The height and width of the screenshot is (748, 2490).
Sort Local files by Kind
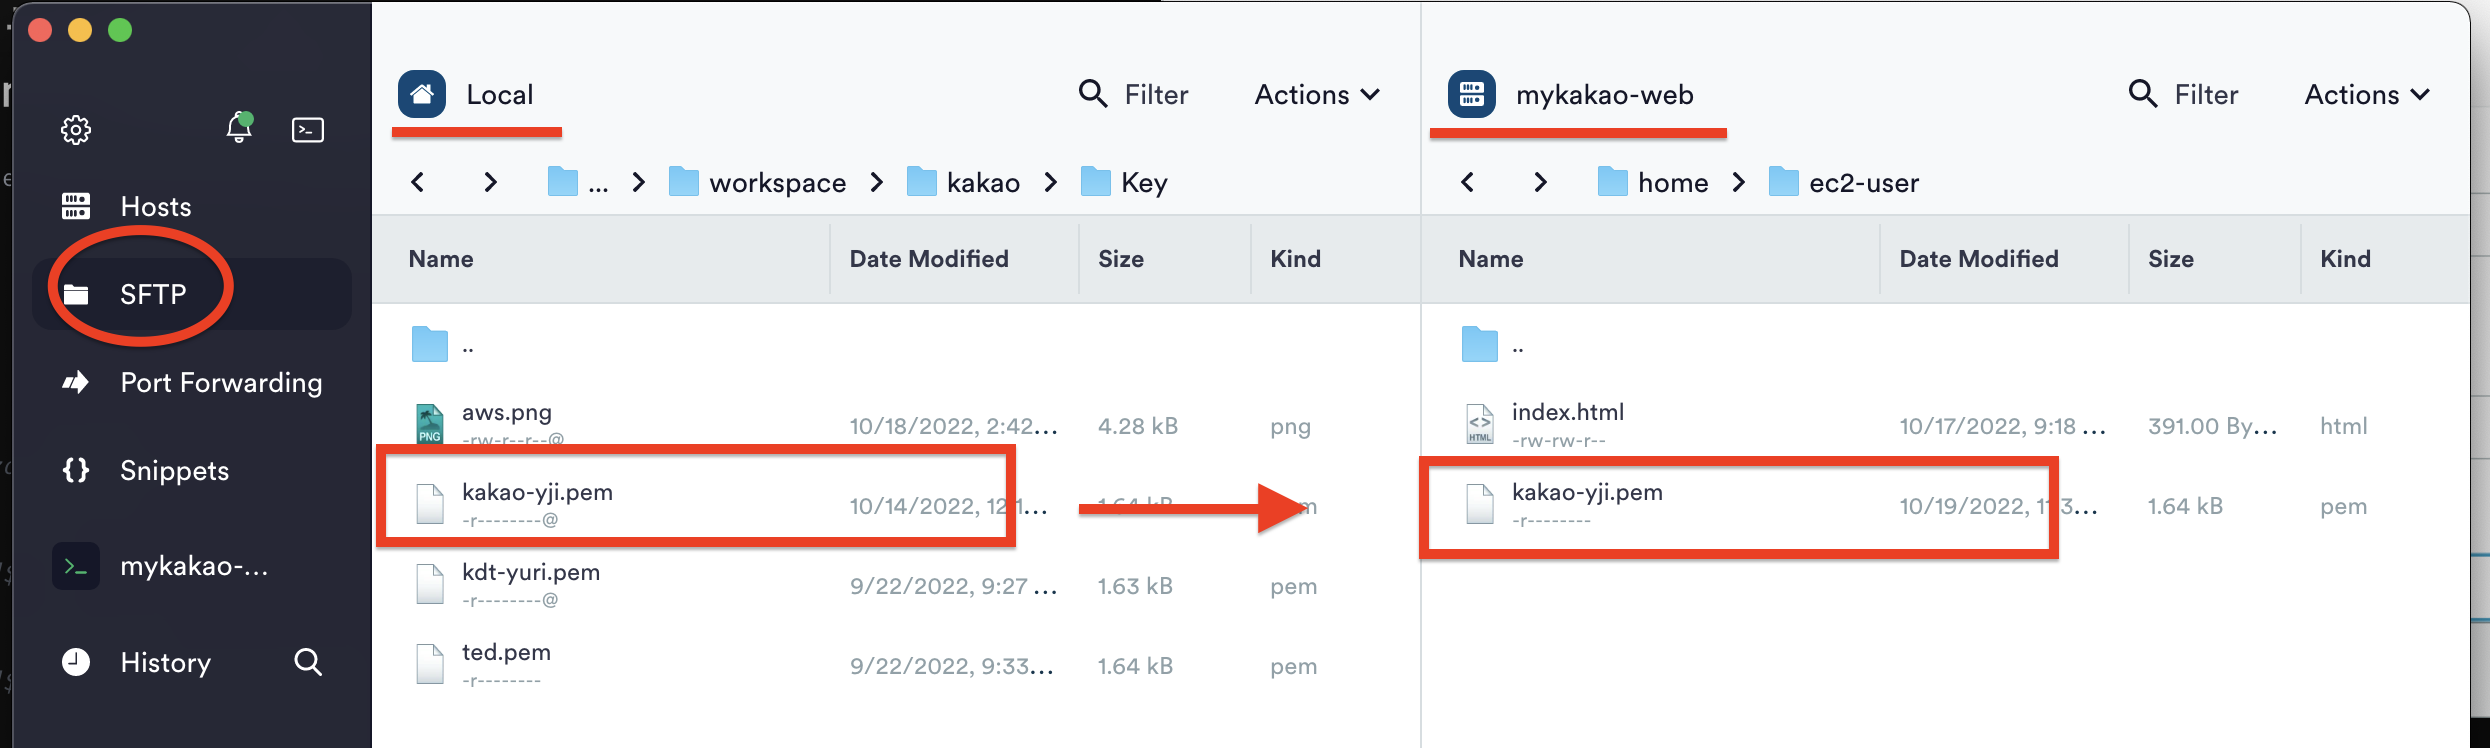[1295, 259]
